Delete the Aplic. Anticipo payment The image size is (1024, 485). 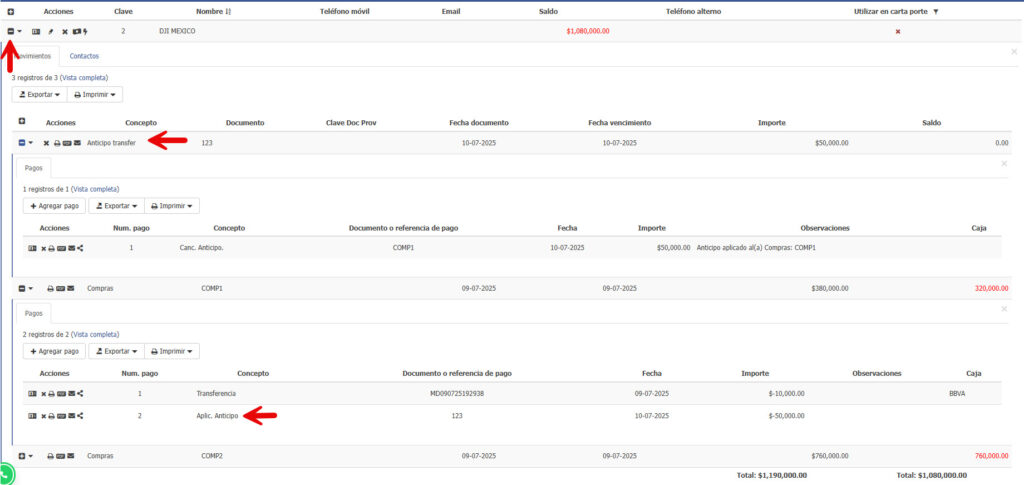pos(43,416)
